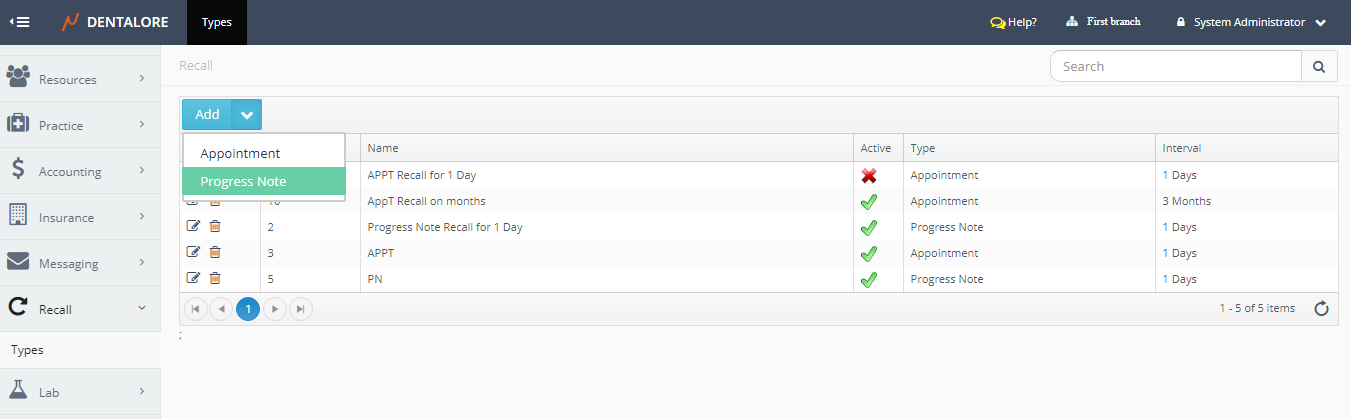
Task: Delete the Progress Note Recall for 1 Day row
Action: coord(215,227)
